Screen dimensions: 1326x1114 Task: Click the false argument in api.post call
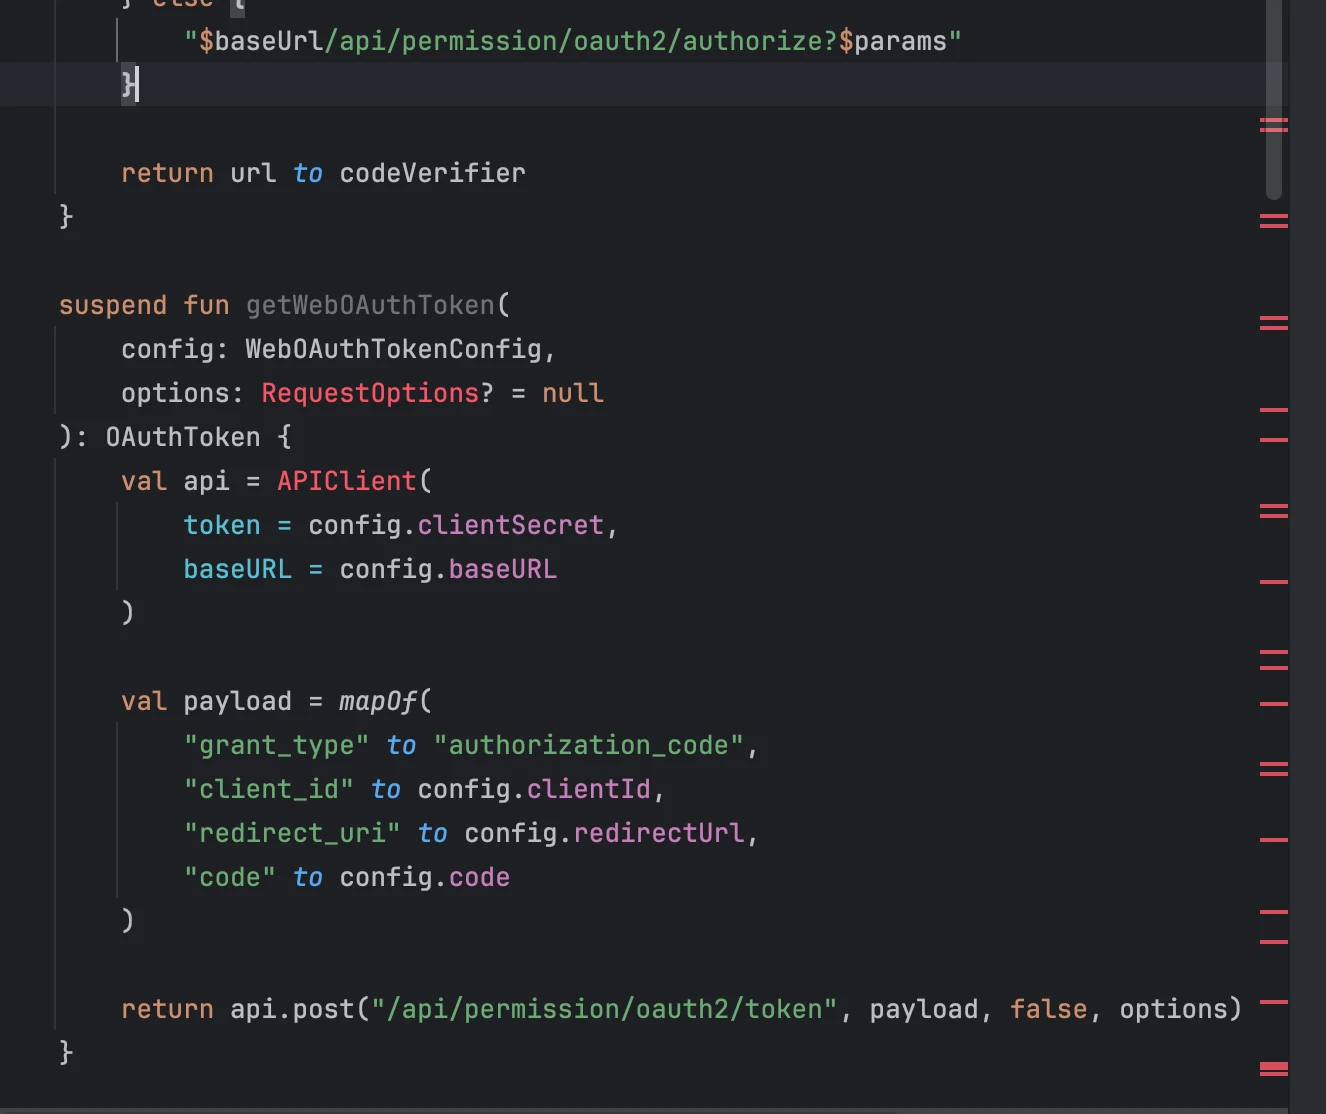coord(1048,1009)
